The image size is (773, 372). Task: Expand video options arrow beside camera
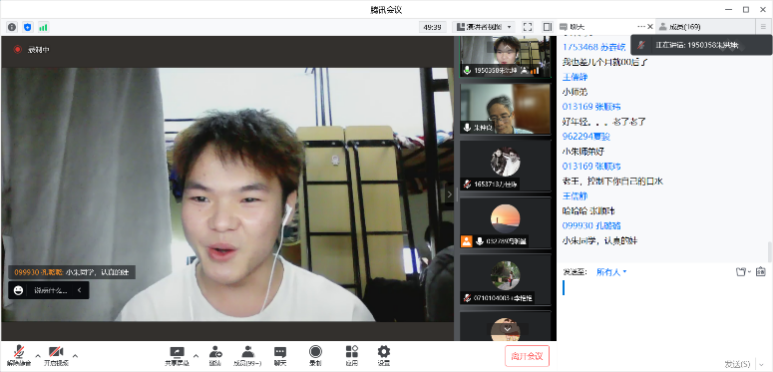pos(75,355)
